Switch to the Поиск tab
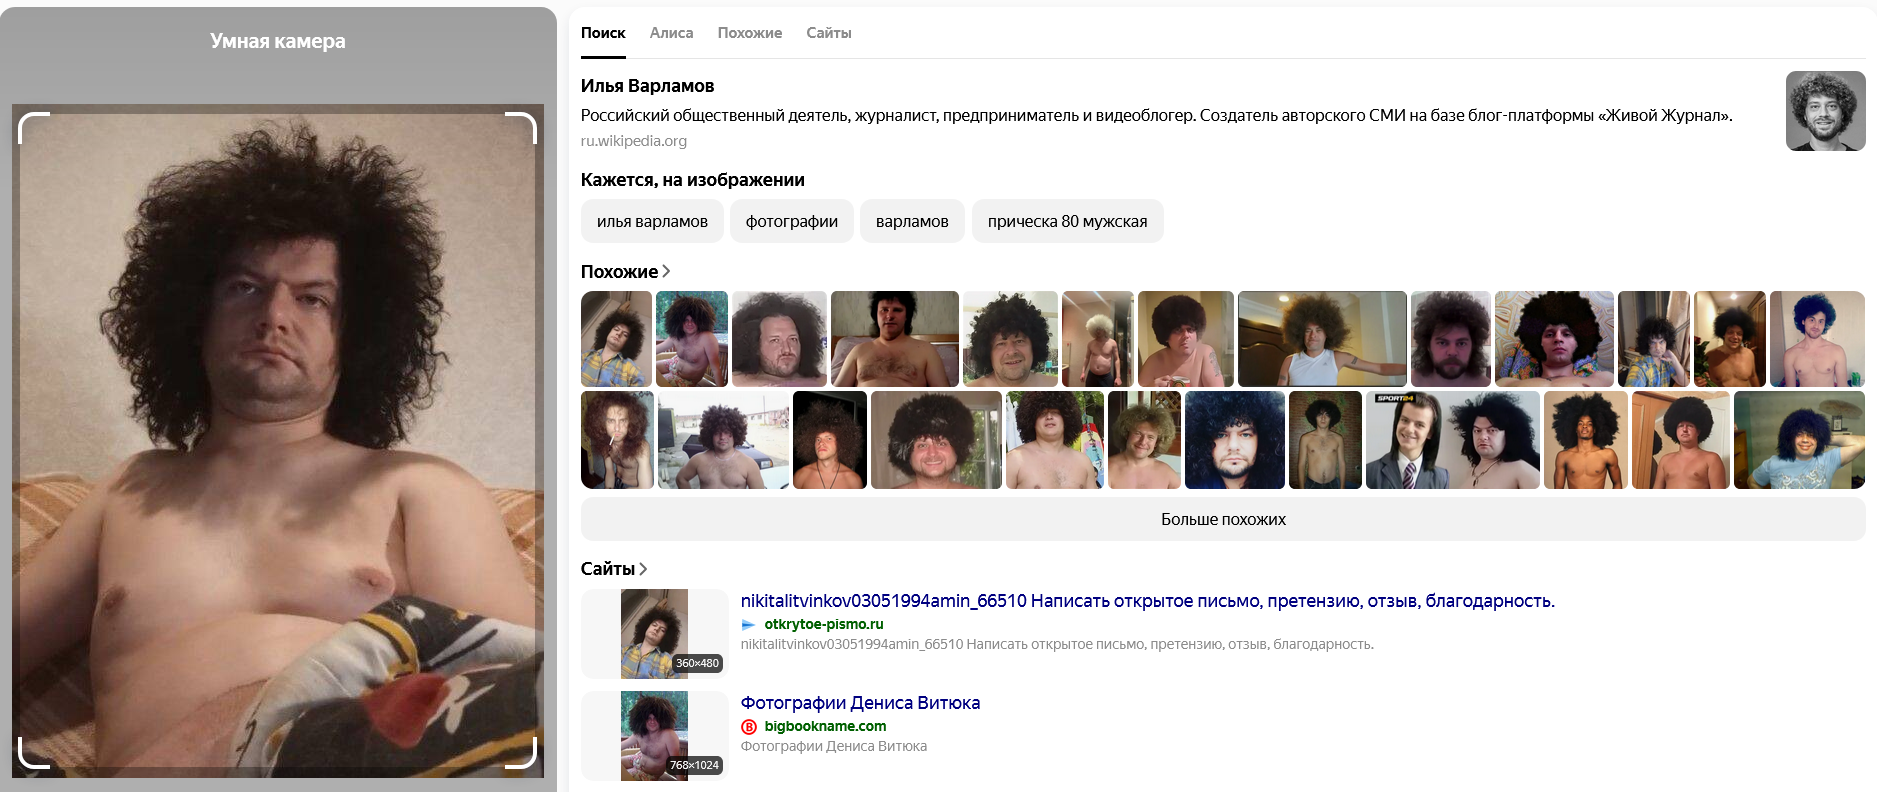The image size is (1877, 792). click(603, 33)
